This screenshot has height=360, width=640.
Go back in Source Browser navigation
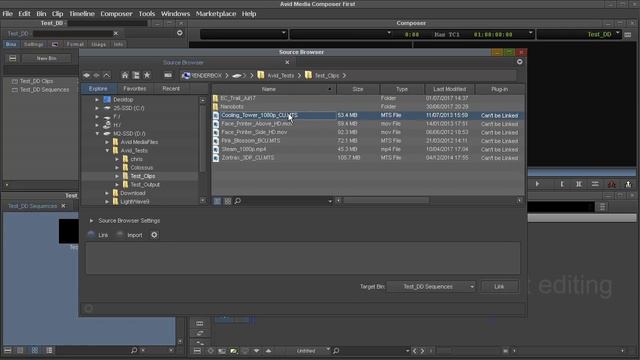tap(86, 76)
